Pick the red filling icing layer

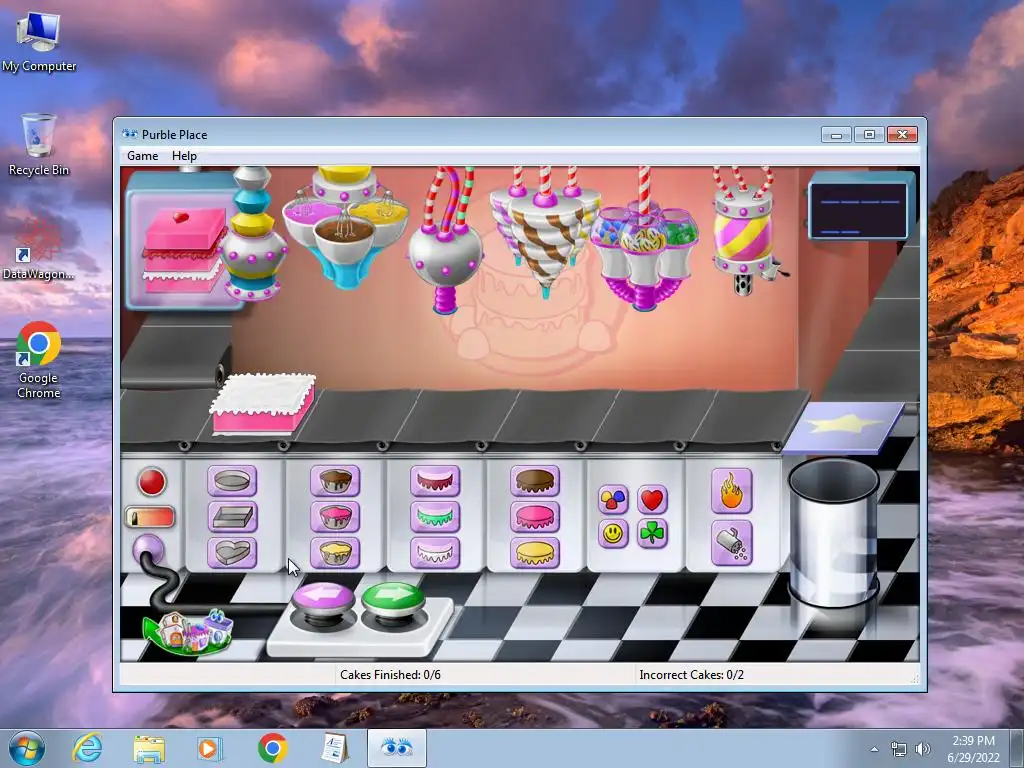435,481
